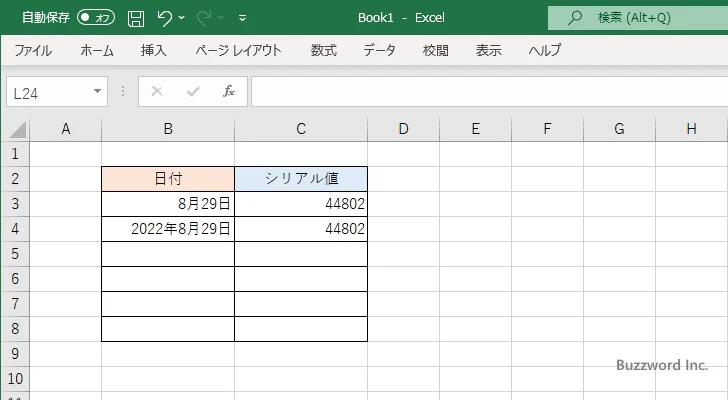Click the formula bar Enter checkmark icon
Image resolution: width=728 pixels, height=400 pixels.
pyautogui.click(x=193, y=91)
